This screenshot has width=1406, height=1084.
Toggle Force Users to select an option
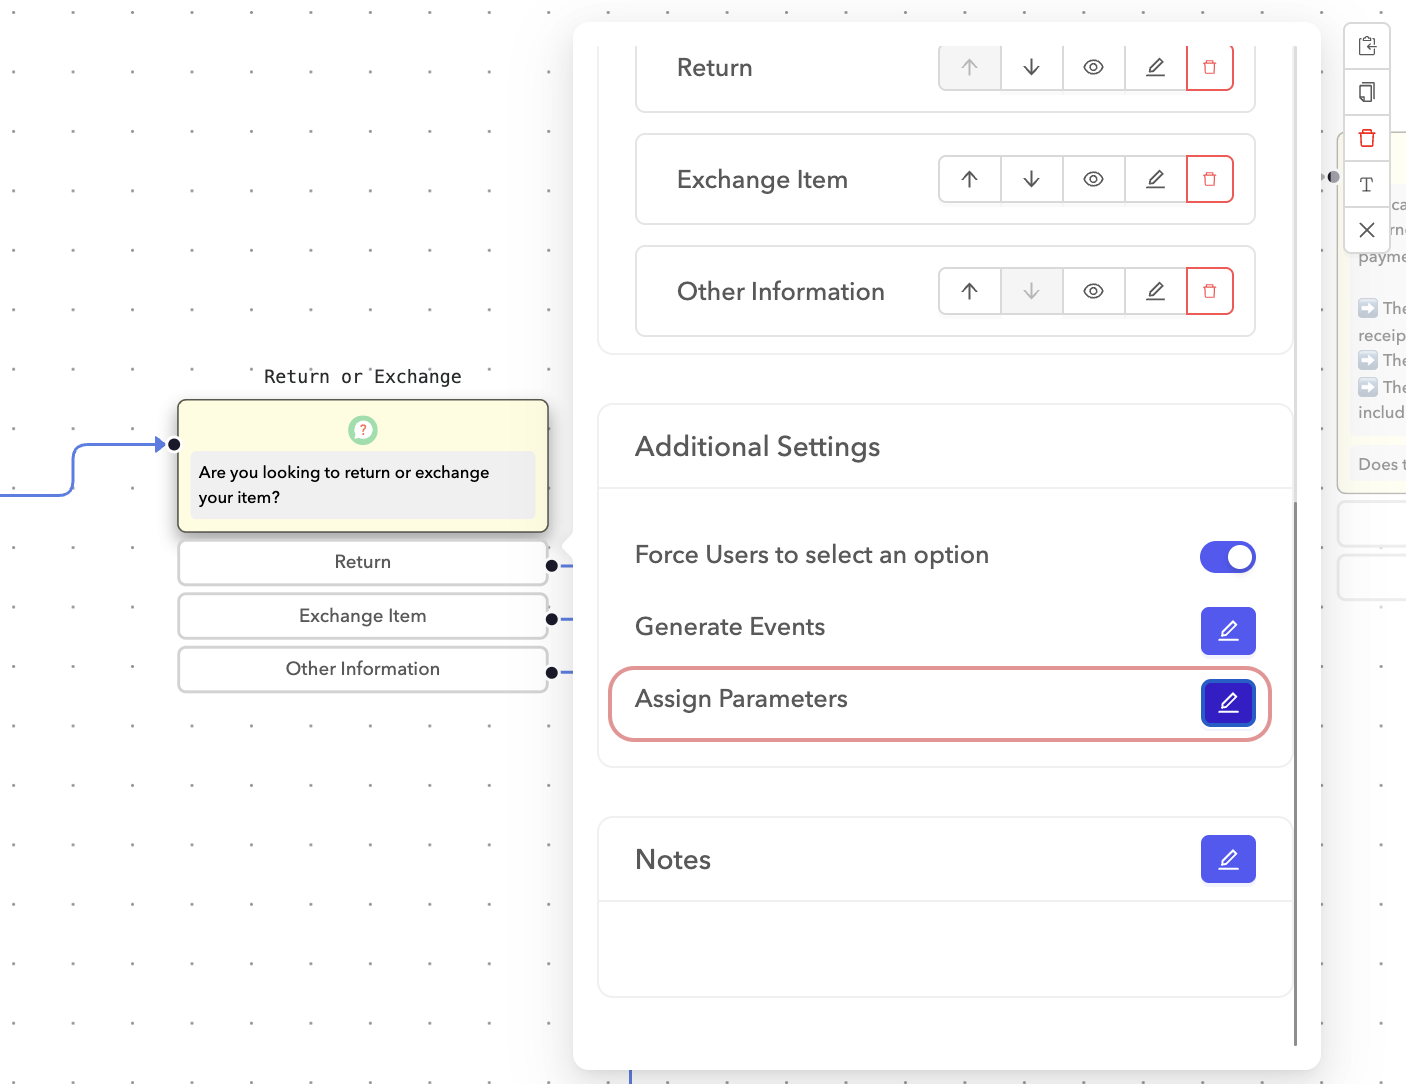tap(1228, 557)
